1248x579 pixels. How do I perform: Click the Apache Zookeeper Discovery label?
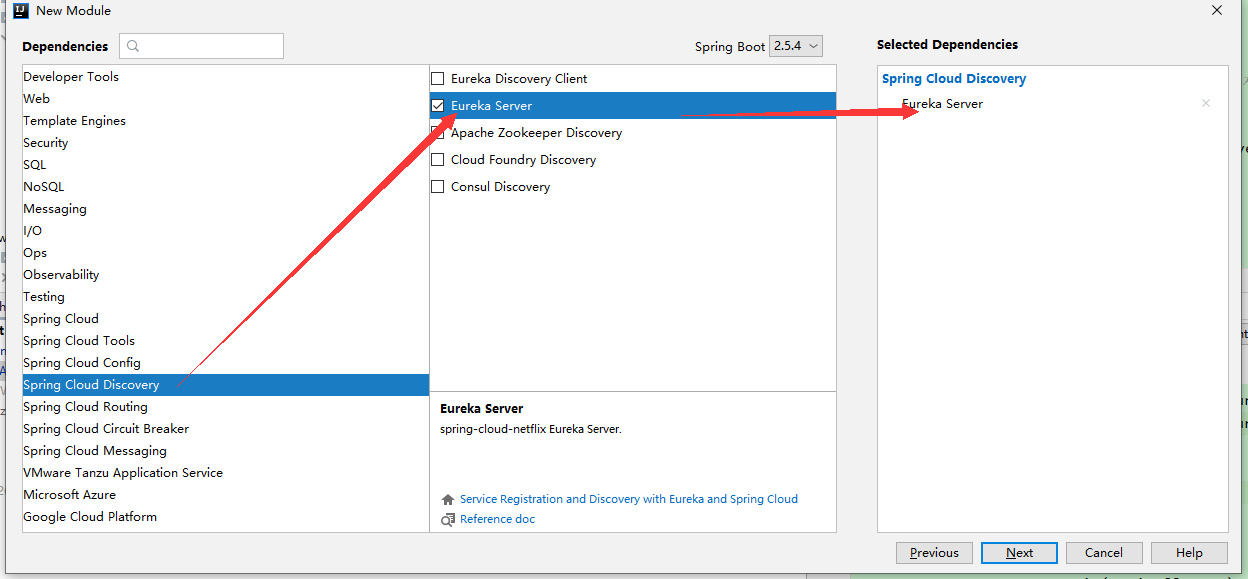click(x=536, y=132)
